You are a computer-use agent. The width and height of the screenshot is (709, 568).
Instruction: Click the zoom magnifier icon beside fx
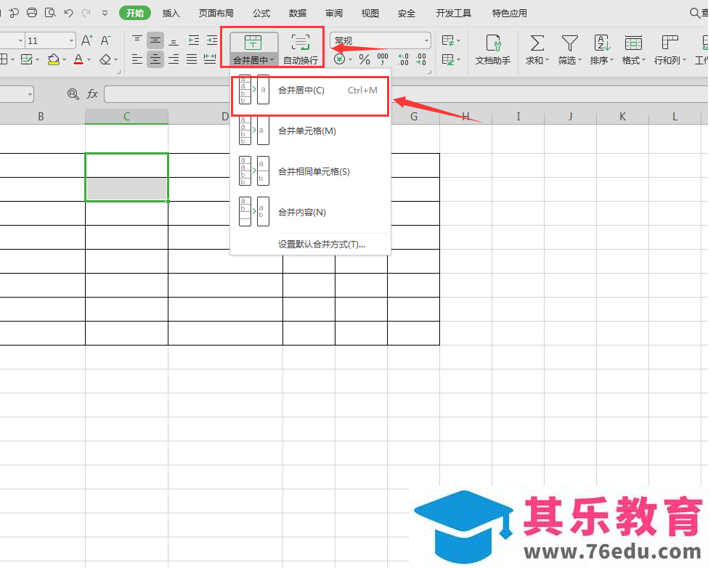[73, 94]
